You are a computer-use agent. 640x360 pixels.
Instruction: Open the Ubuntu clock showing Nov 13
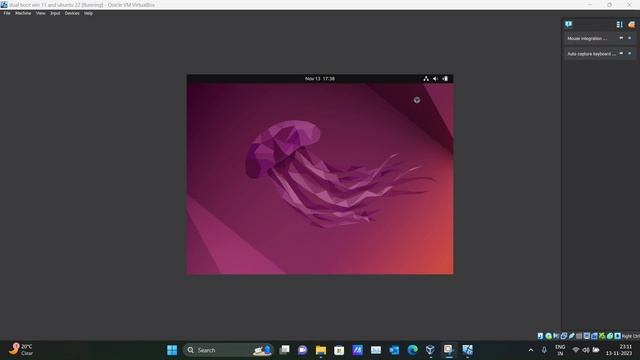(320, 79)
